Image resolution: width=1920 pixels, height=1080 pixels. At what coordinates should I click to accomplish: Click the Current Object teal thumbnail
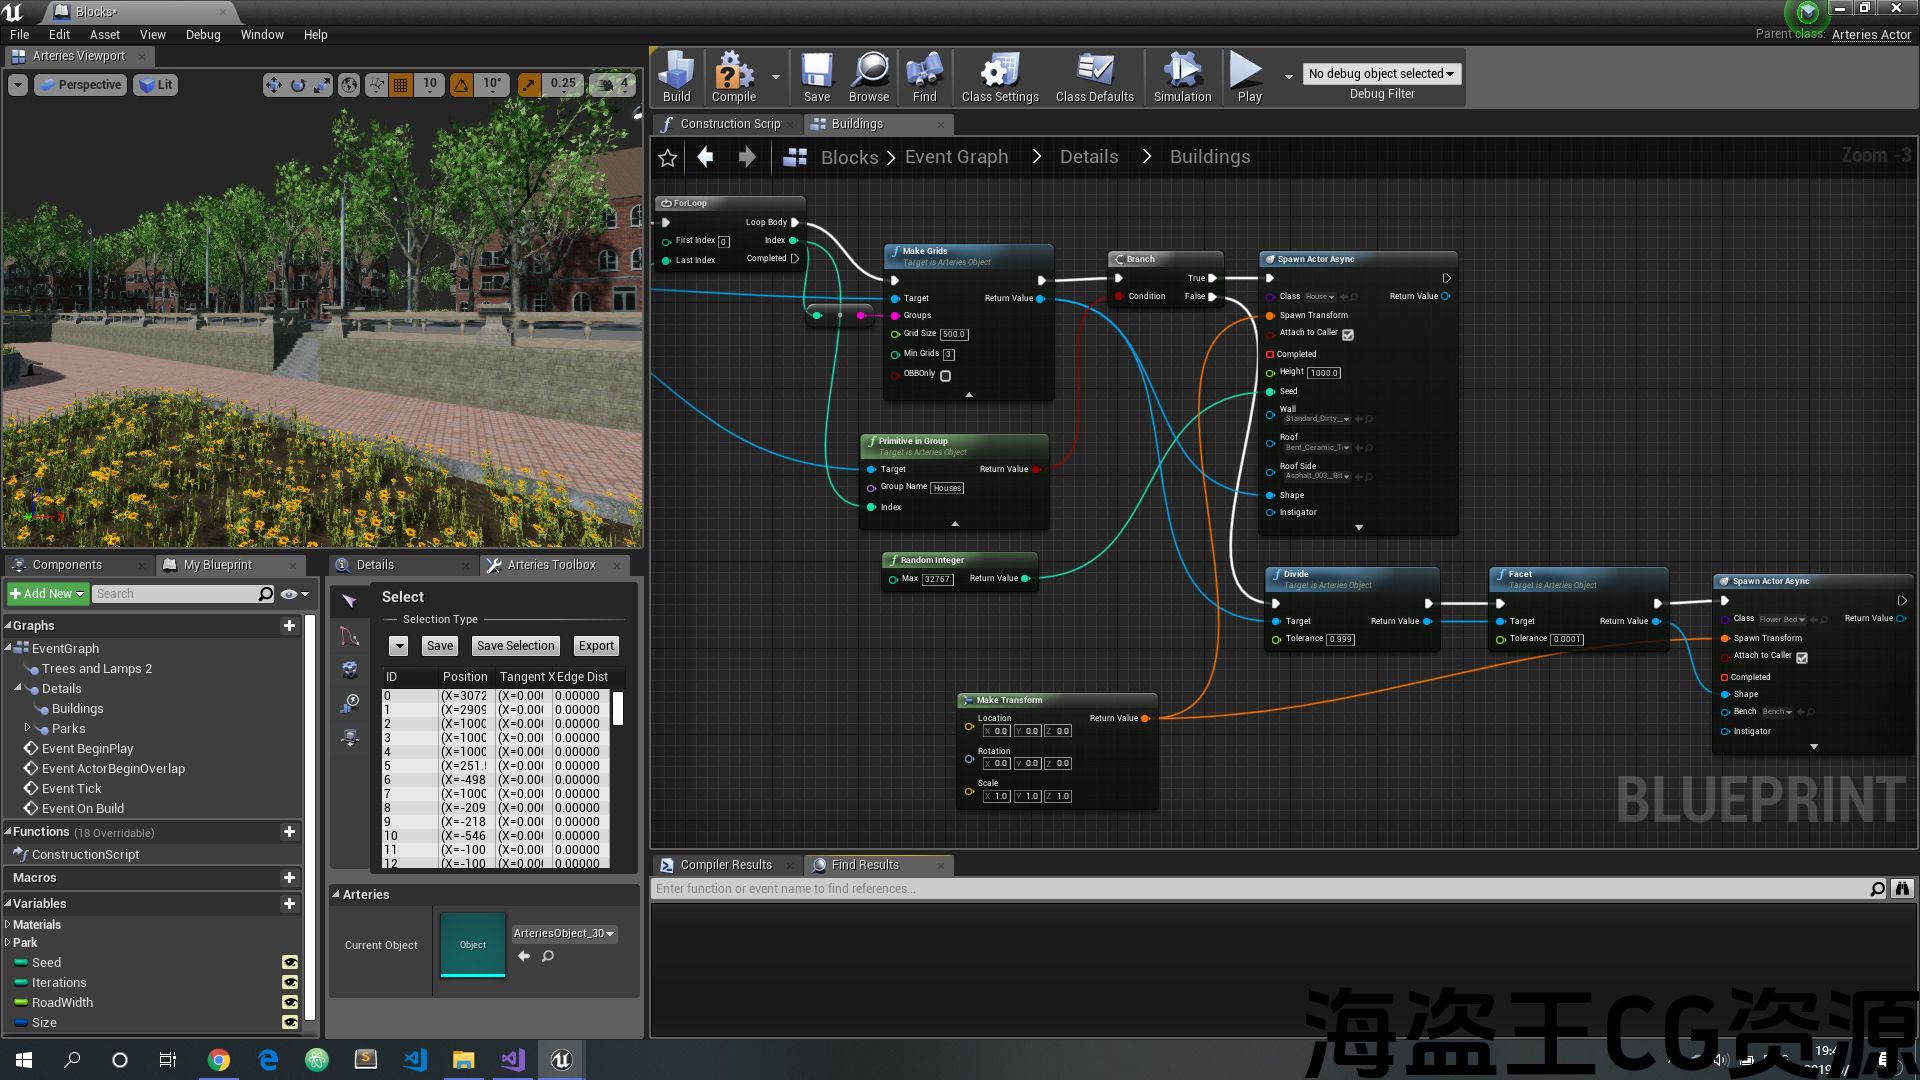[473, 944]
